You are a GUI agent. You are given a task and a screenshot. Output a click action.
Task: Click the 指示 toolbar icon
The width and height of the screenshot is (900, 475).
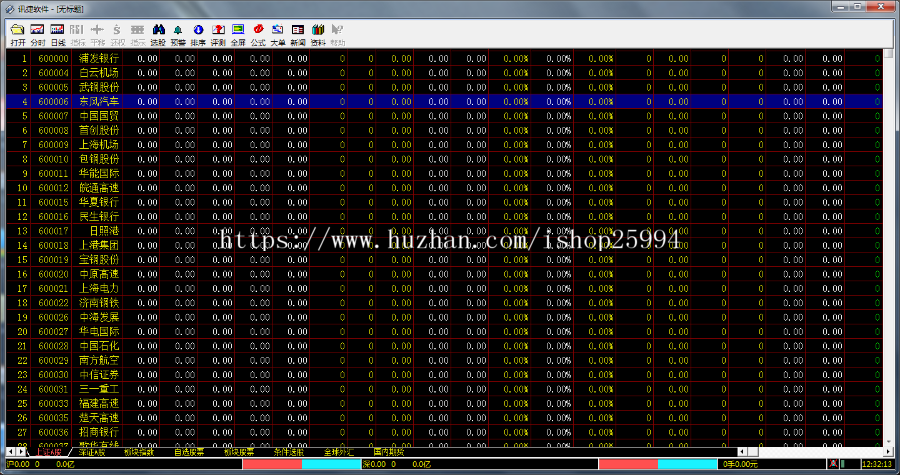[x=138, y=35]
